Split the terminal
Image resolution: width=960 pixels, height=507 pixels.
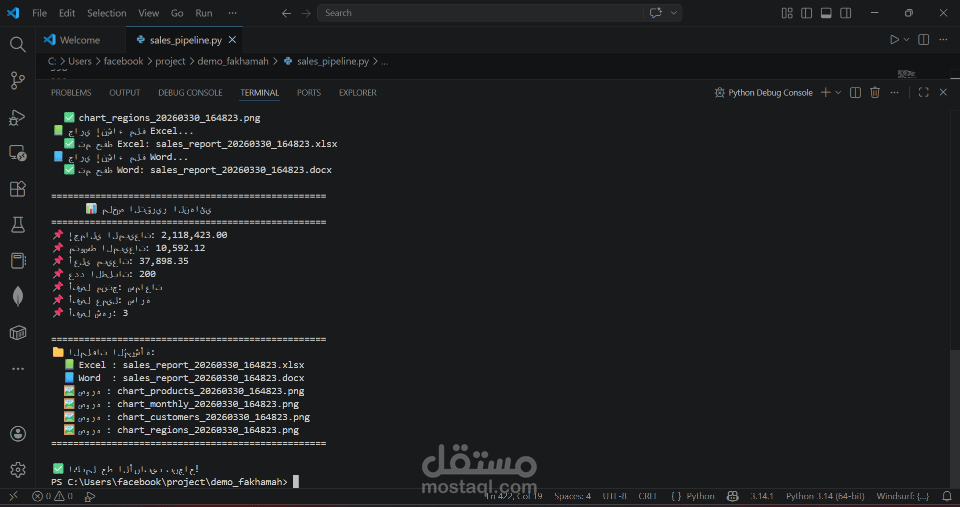[855, 92]
